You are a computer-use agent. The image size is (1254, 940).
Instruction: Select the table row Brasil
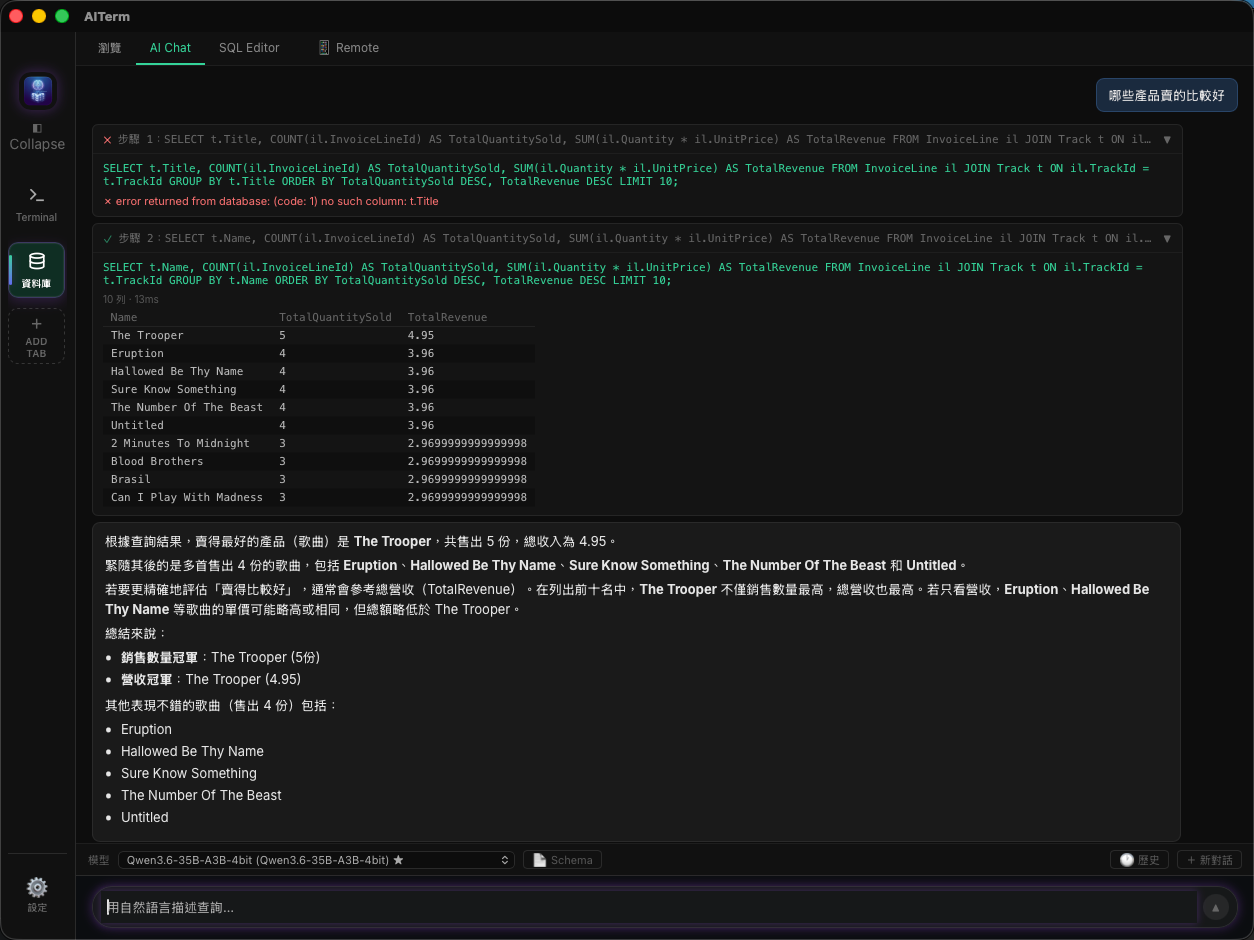320,480
